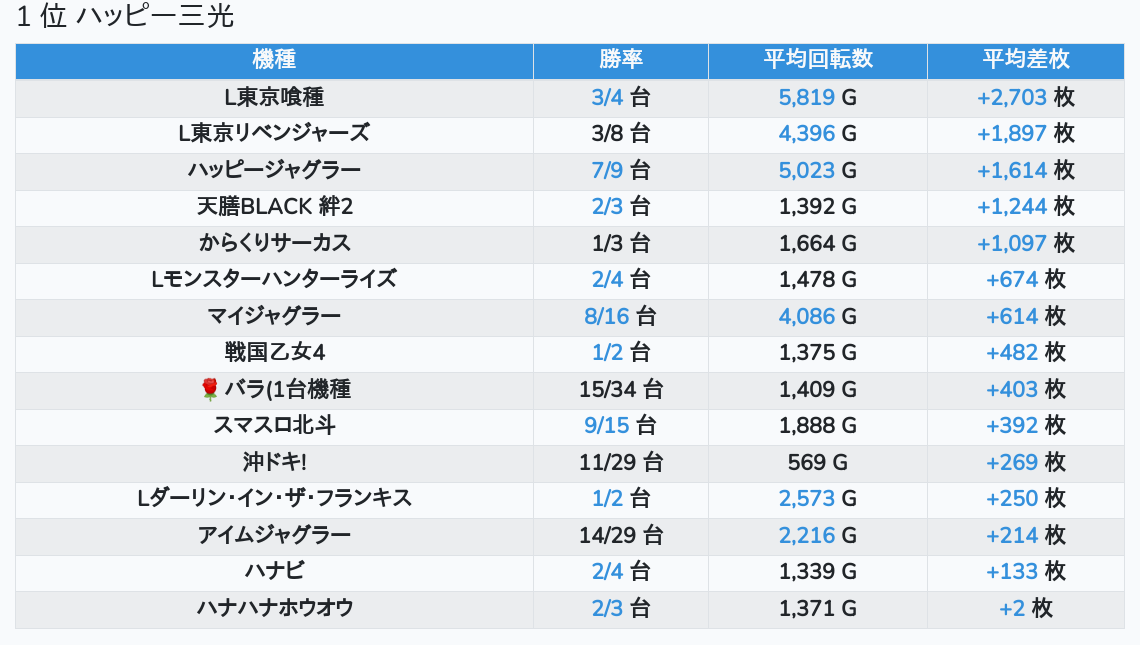Click the rose icon beside バラ
1140x645 pixels.
pyautogui.click(x=209, y=389)
